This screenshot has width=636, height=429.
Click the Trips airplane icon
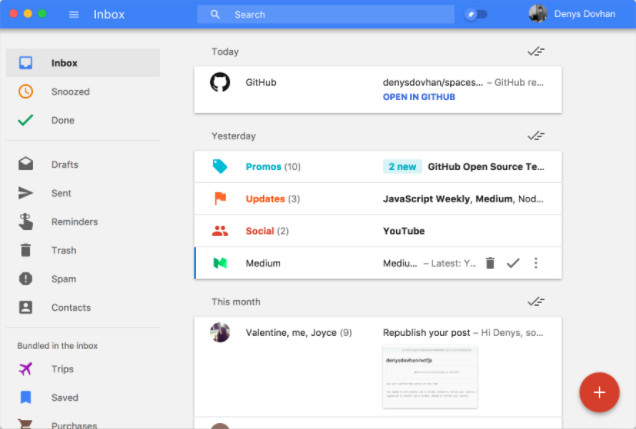tap(26, 369)
